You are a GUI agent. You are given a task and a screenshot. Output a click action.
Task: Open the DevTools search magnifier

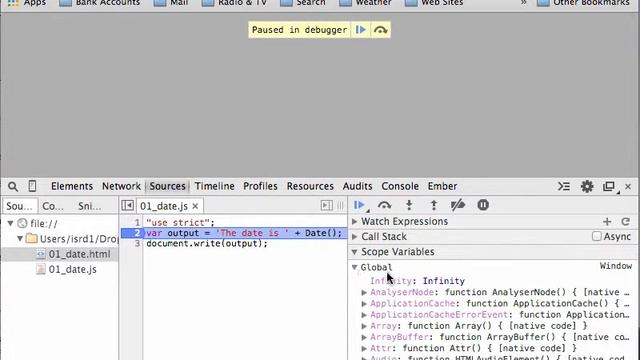click(x=13, y=187)
